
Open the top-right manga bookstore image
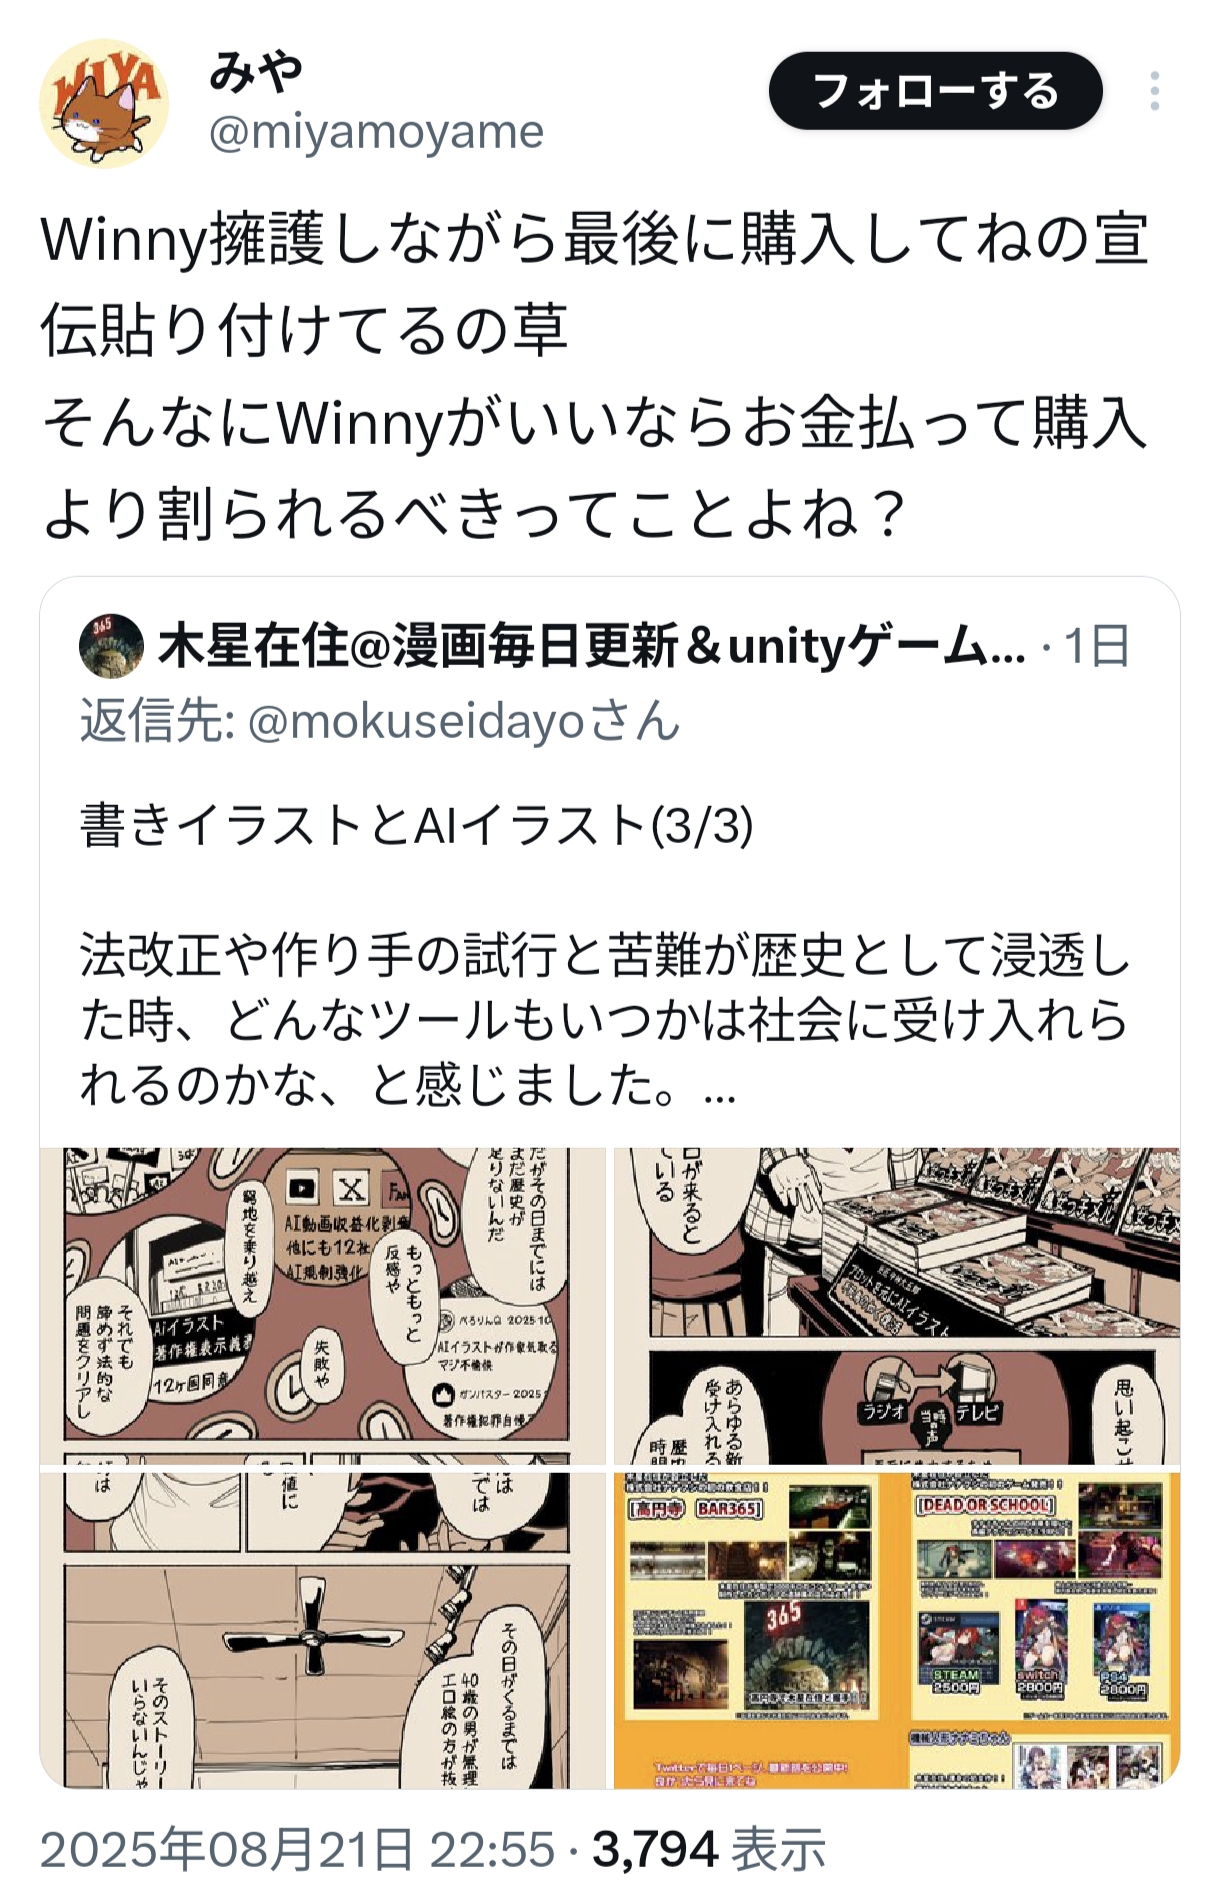click(897, 1306)
